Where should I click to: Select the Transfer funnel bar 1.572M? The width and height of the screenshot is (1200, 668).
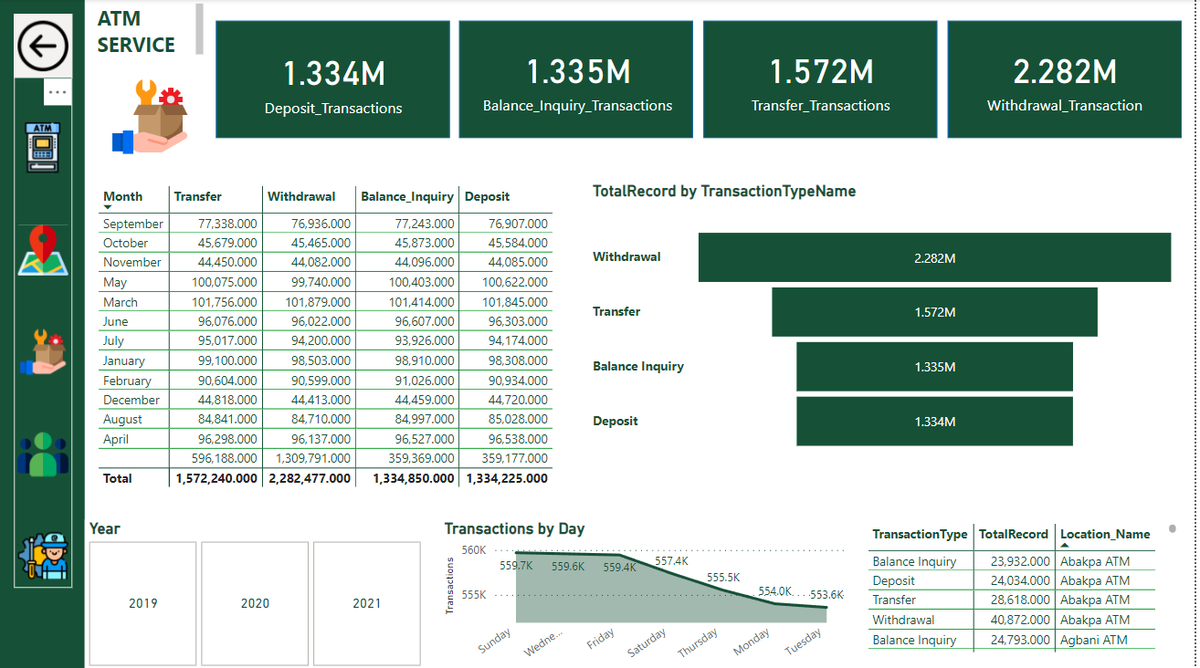[934, 312]
